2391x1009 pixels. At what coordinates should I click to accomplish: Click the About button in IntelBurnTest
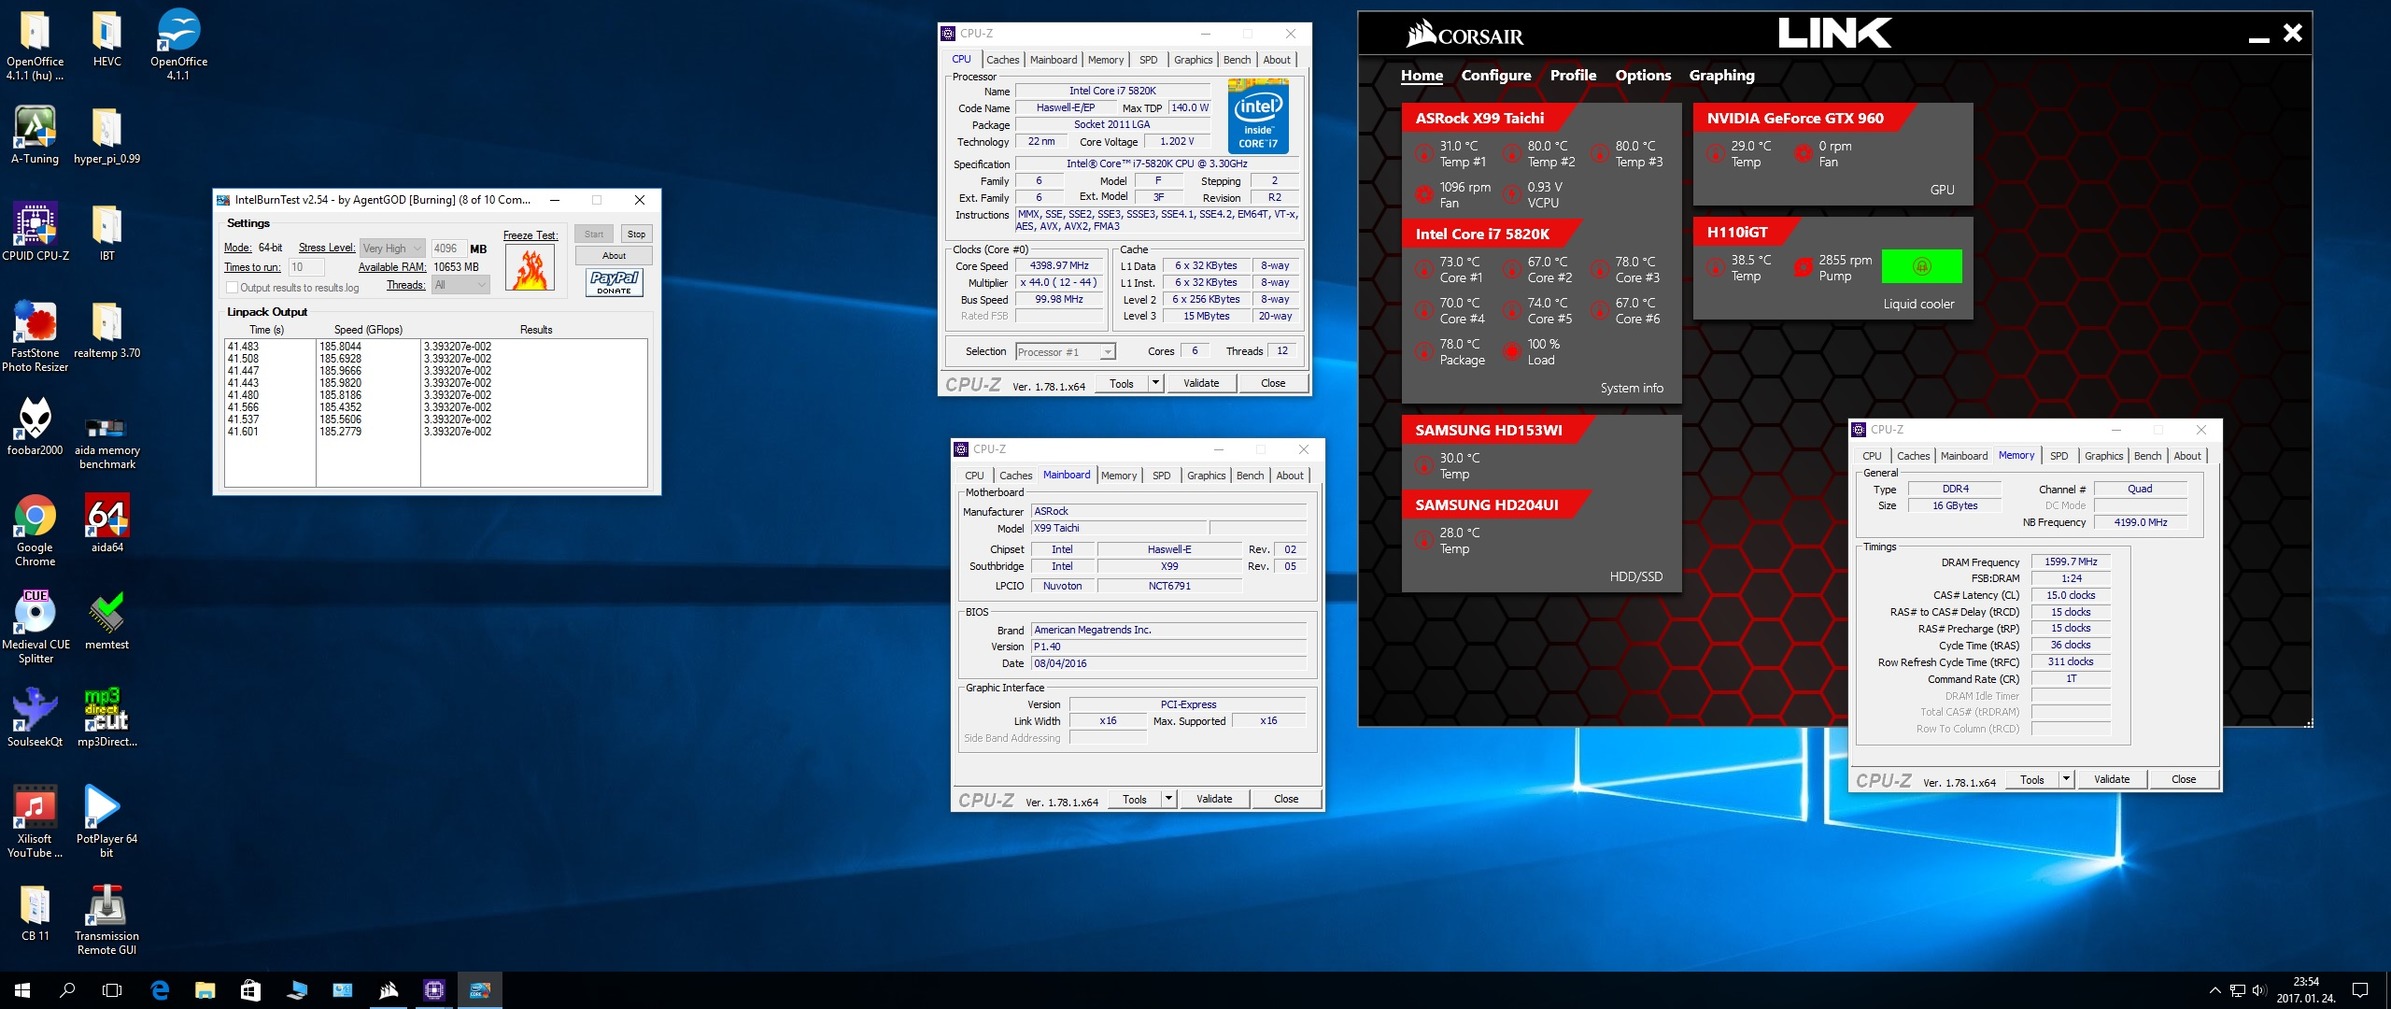[x=614, y=256]
